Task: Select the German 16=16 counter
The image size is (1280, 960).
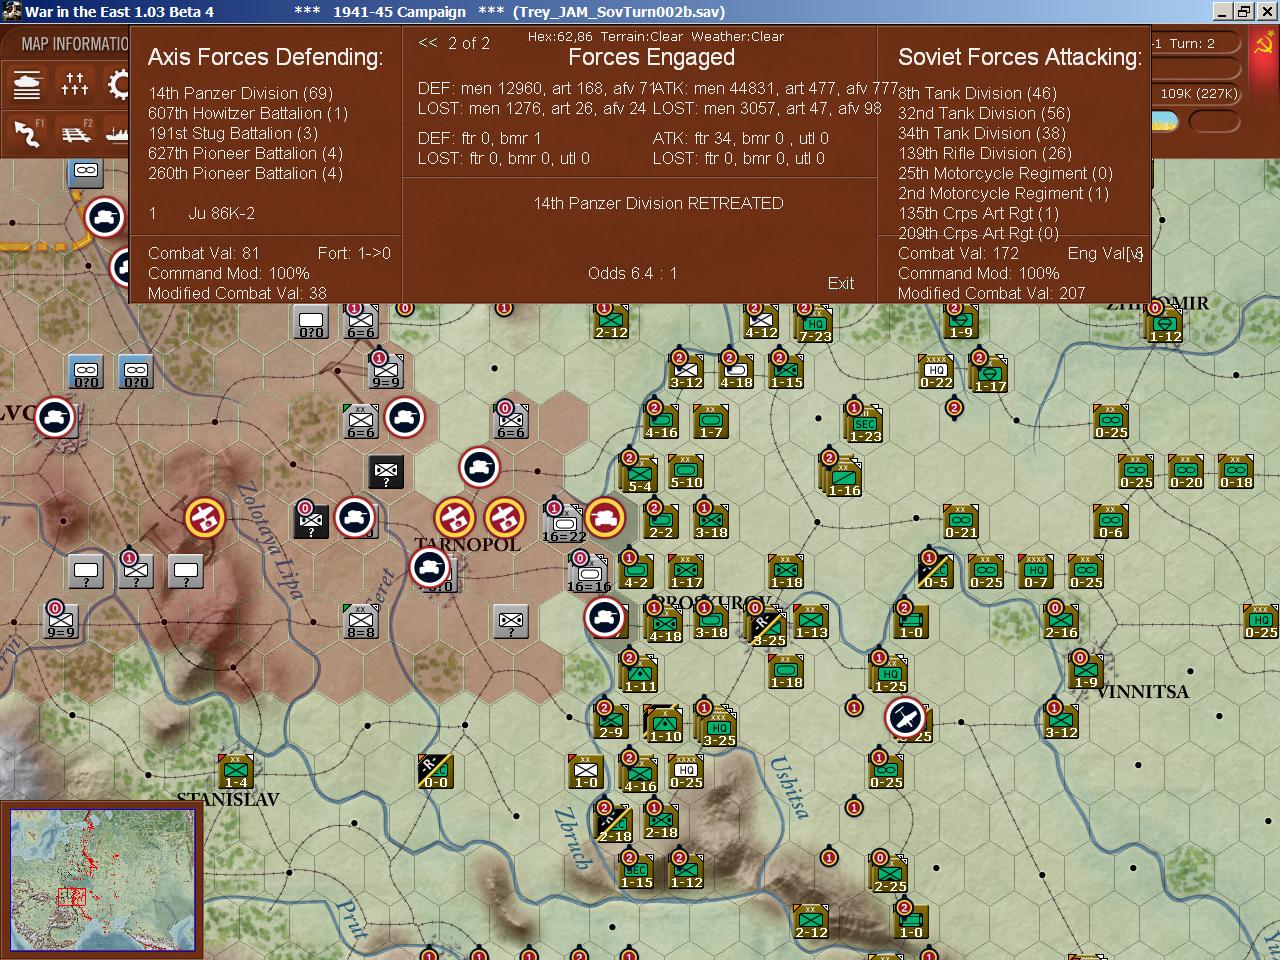Action: click(589, 574)
